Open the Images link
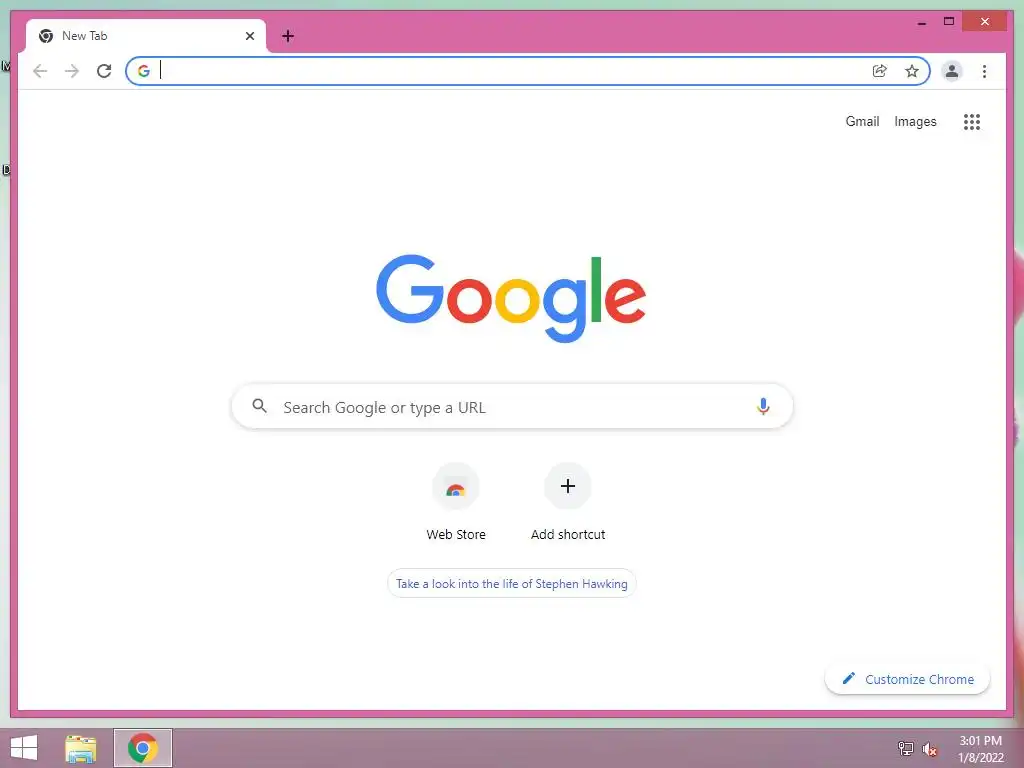The height and width of the screenshot is (768, 1024). click(915, 121)
